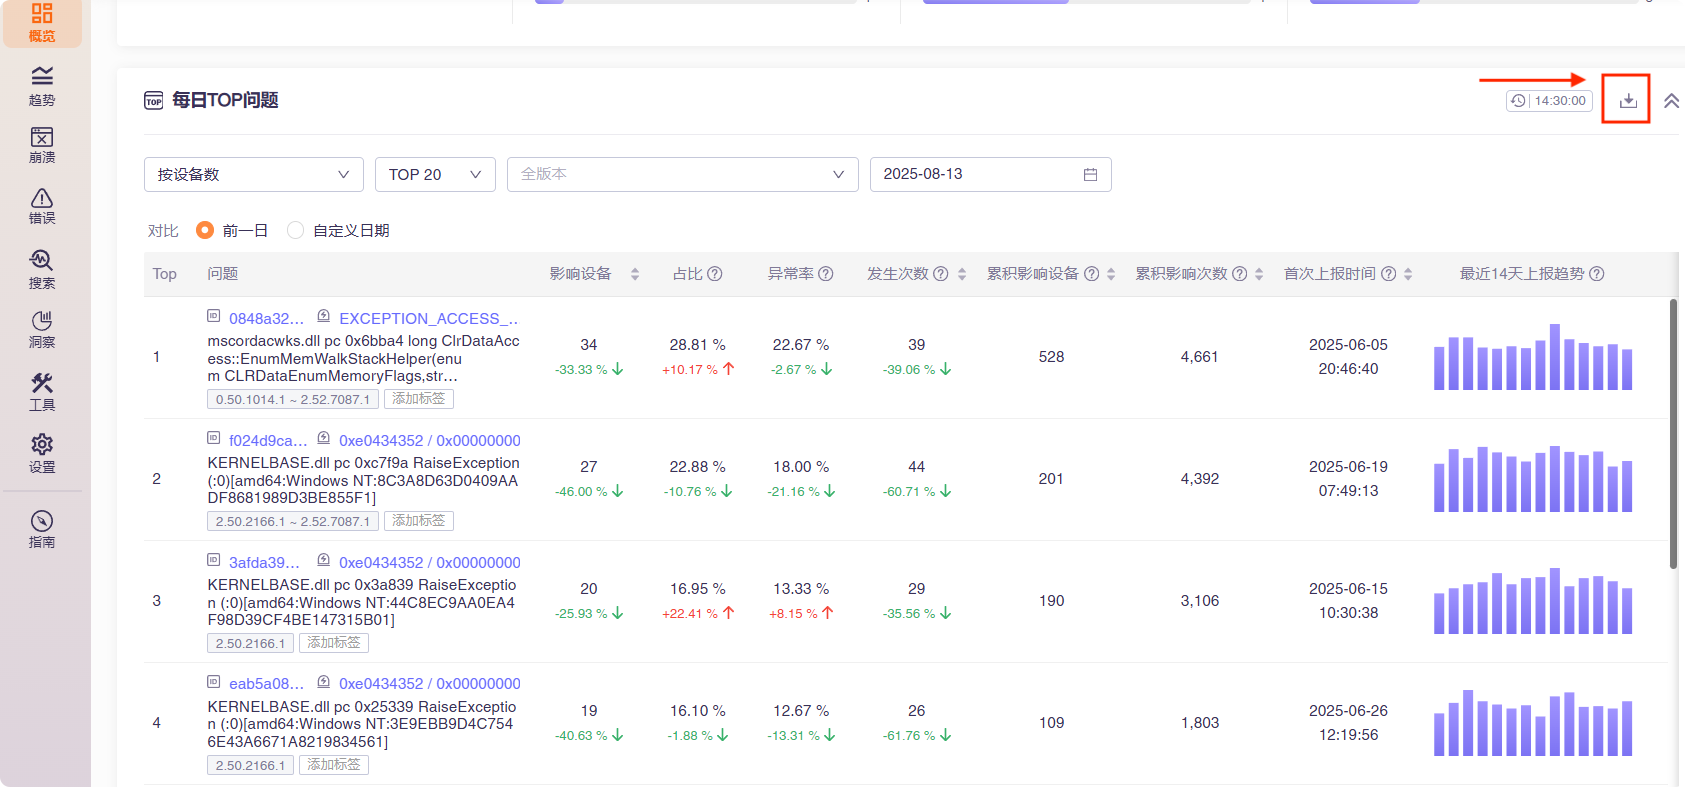Click the first report date 2025-06-05

coord(1348,345)
